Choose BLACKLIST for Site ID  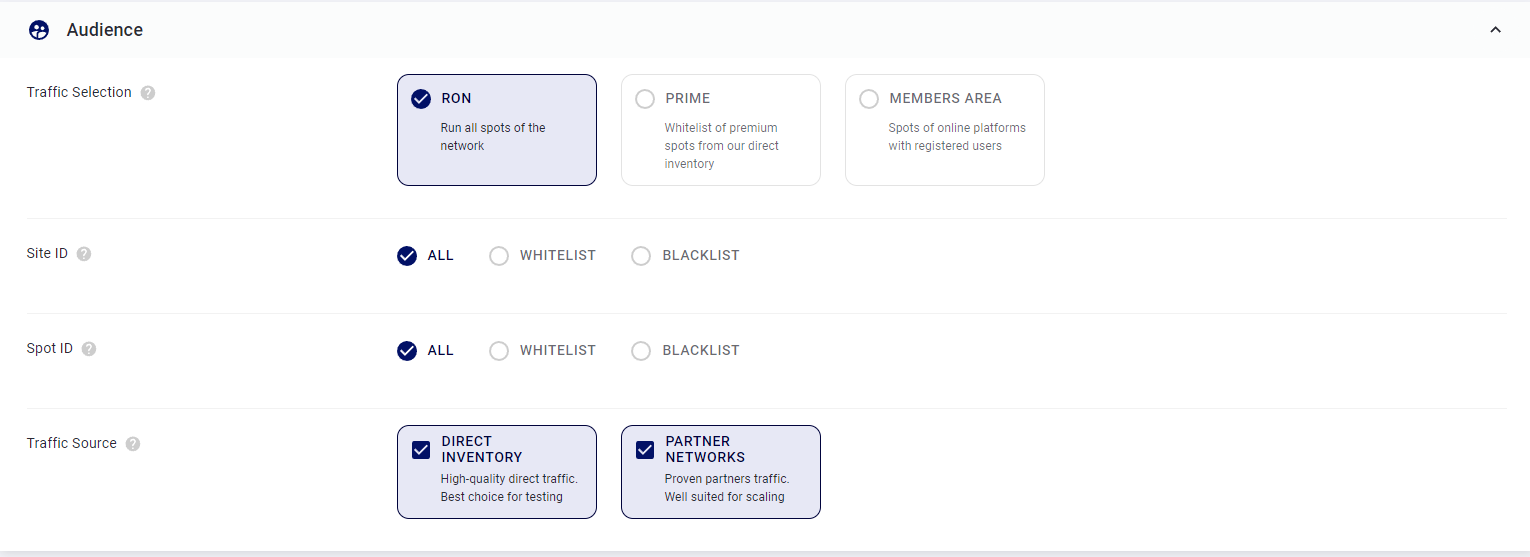(x=685, y=255)
